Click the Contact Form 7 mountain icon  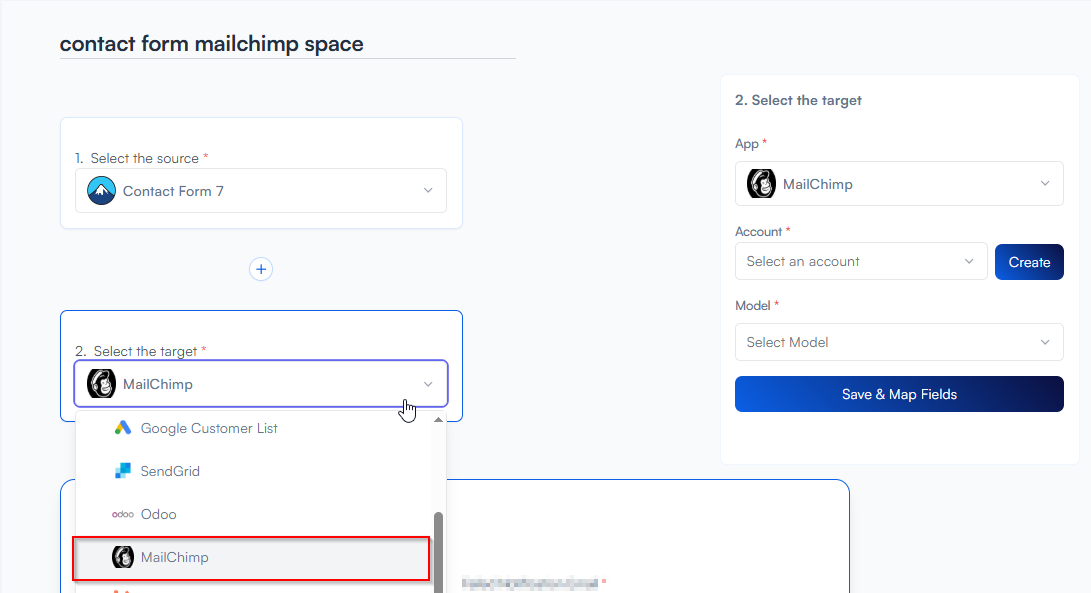pos(101,191)
